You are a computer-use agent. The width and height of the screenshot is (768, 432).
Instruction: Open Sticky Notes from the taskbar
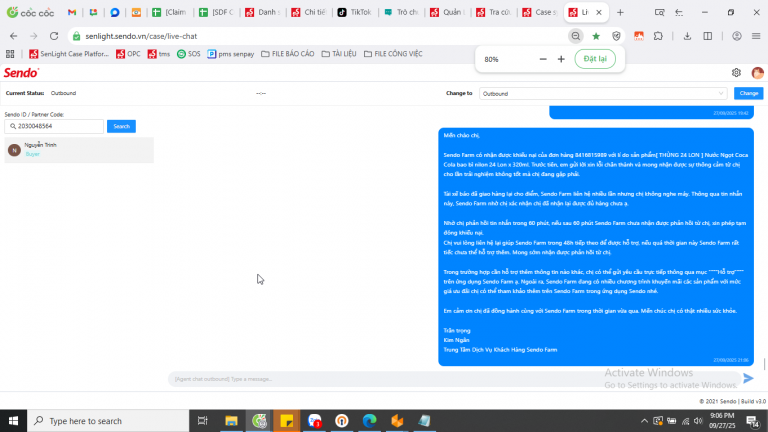[287, 421]
